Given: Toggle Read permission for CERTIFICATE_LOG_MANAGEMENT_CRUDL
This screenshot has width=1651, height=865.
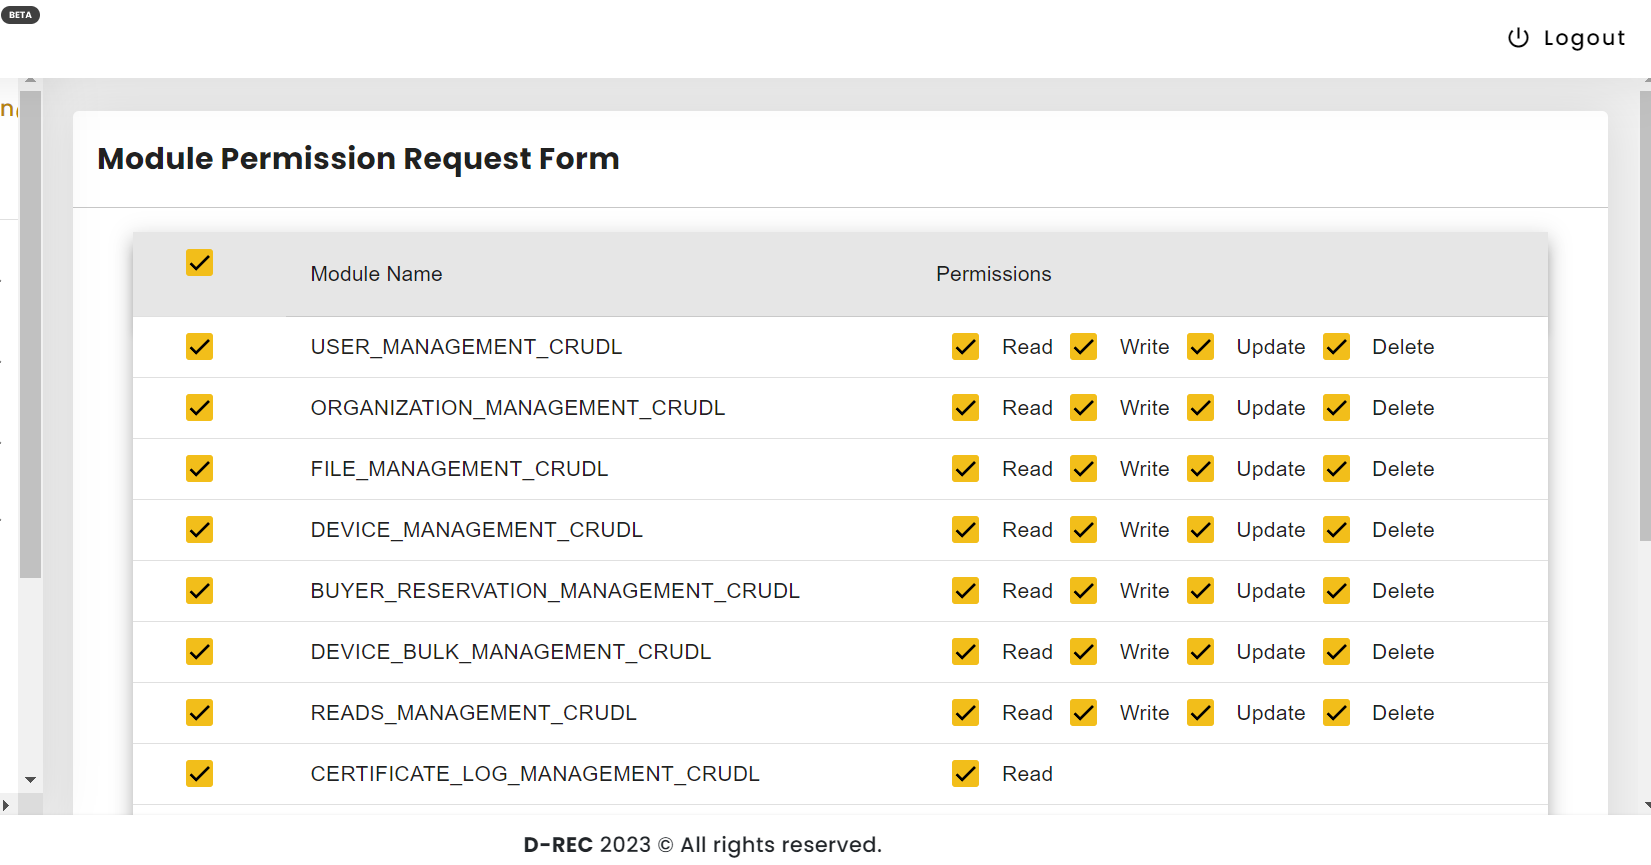Looking at the screenshot, I should click(x=965, y=774).
